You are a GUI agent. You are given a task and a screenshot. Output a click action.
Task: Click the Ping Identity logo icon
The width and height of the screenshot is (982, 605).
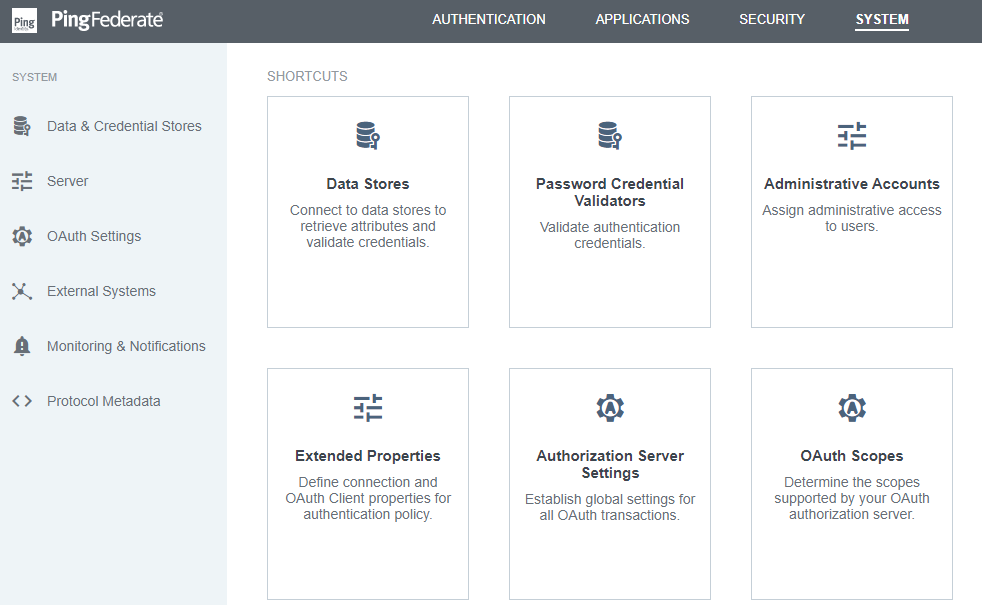coord(24,21)
